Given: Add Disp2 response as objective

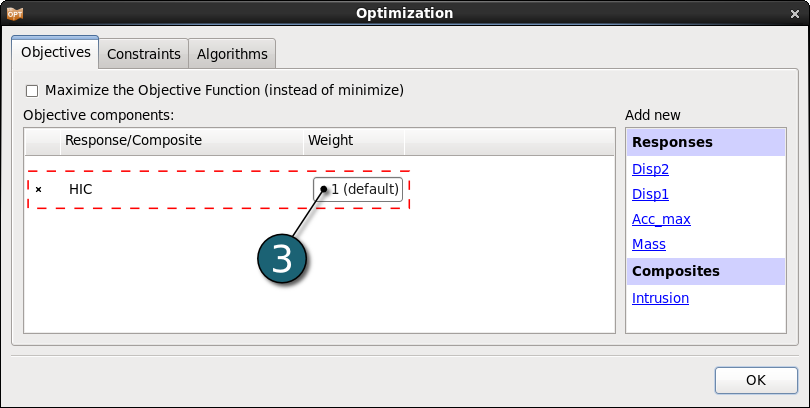Looking at the screenshot, I should point(650,169).
